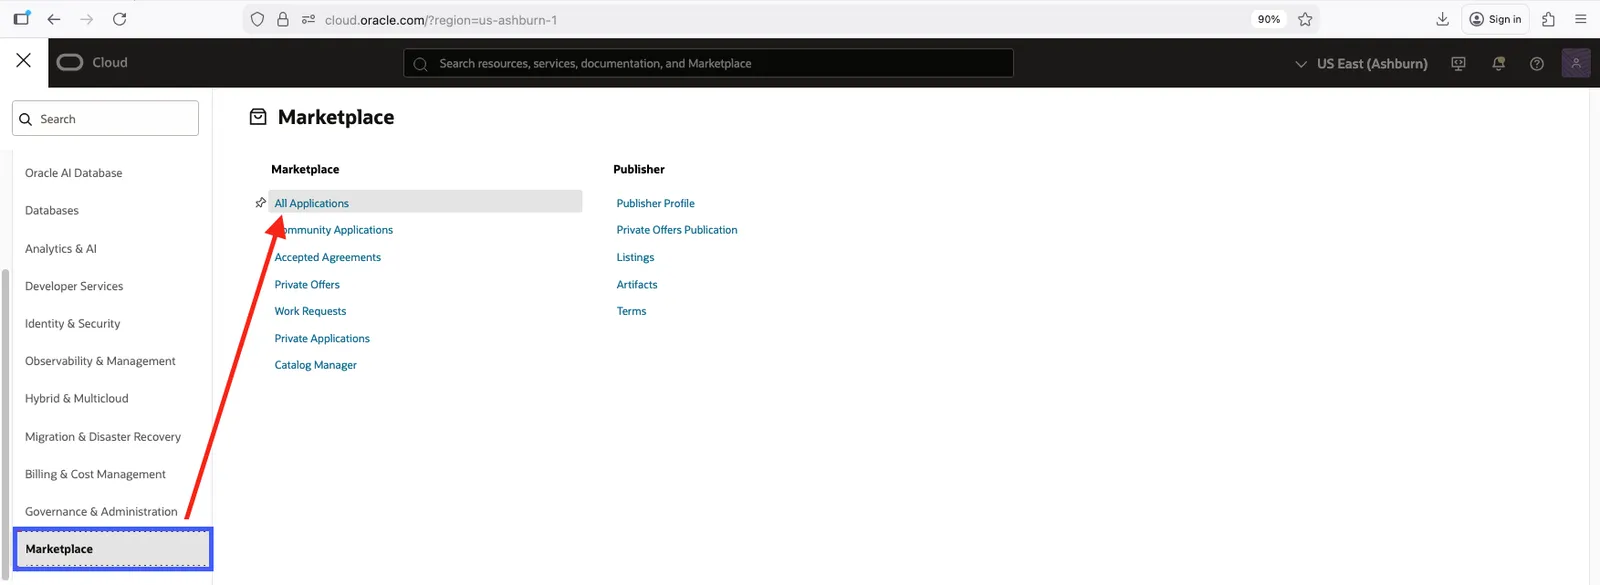Select Analytics & AI category
Image resolution: width=1600 pixels, height=585 pixels.
tap(61, 248)
